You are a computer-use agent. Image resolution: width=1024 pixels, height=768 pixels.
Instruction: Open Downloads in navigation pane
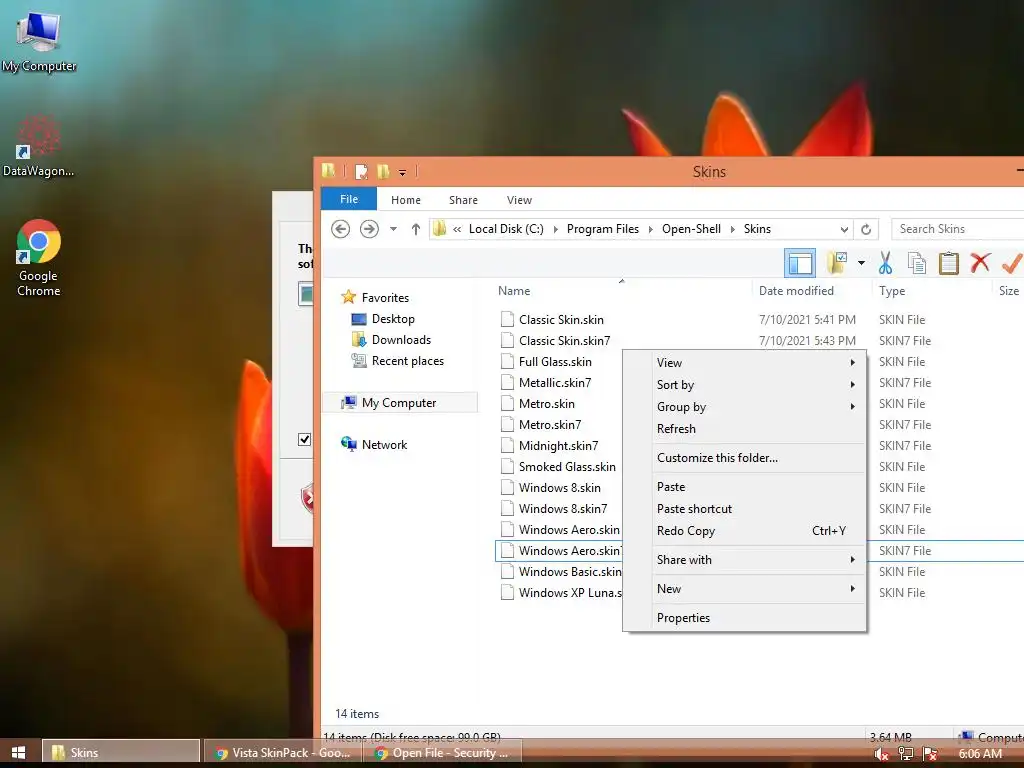click(x=391, y=340)
